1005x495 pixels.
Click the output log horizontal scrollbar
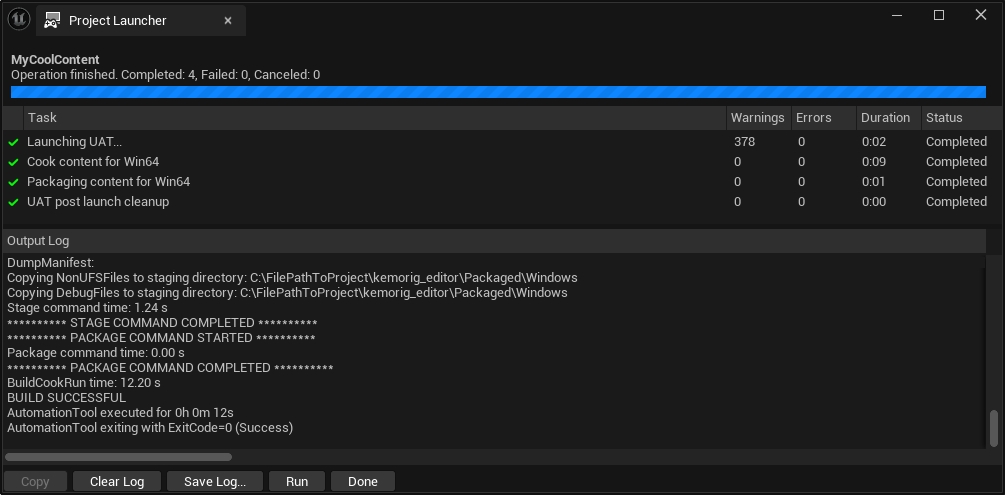coord(118,457)
